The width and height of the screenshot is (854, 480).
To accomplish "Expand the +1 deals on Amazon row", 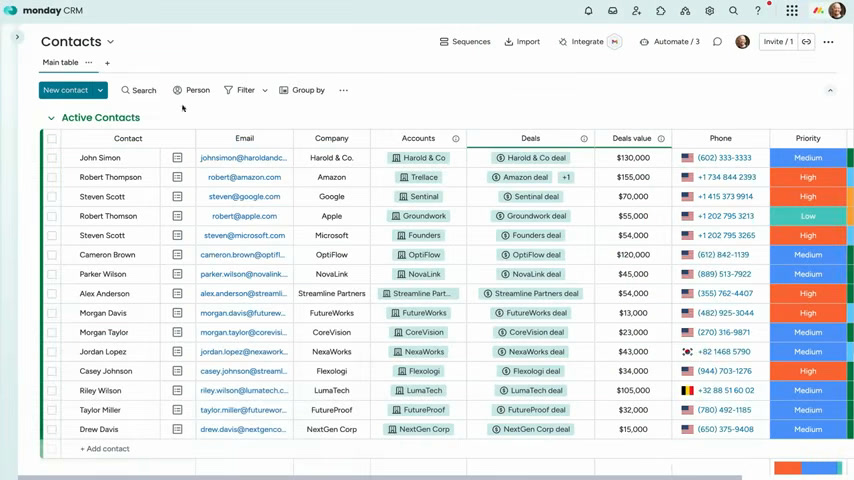I will point(566,177).
